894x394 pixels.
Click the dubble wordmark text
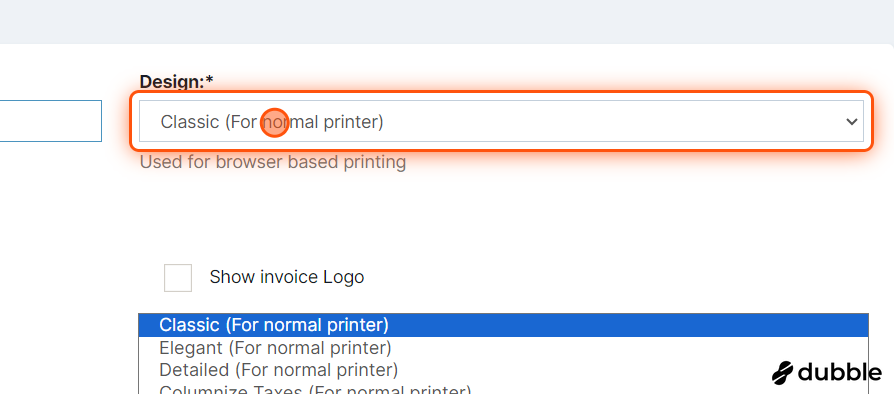(839, 372)
